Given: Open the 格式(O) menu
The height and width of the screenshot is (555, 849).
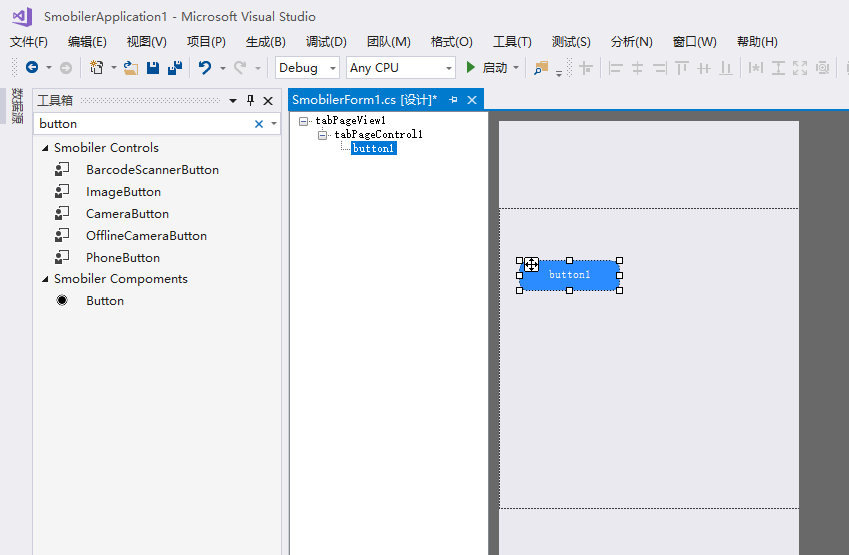Looking at the screenshot, I should [452, 42].
